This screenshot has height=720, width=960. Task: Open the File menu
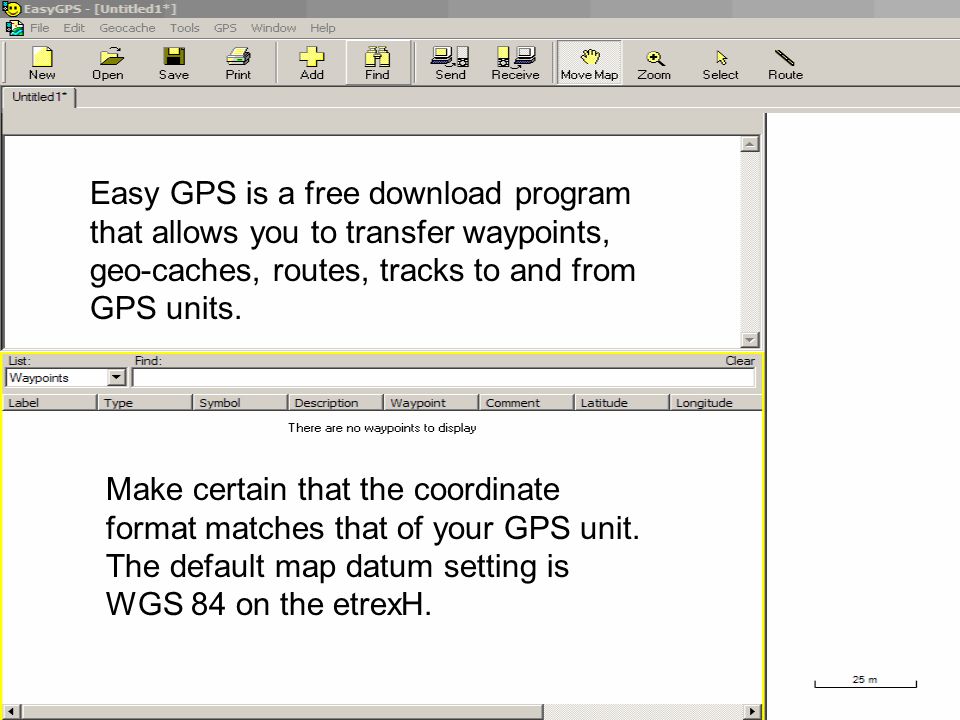40,28
